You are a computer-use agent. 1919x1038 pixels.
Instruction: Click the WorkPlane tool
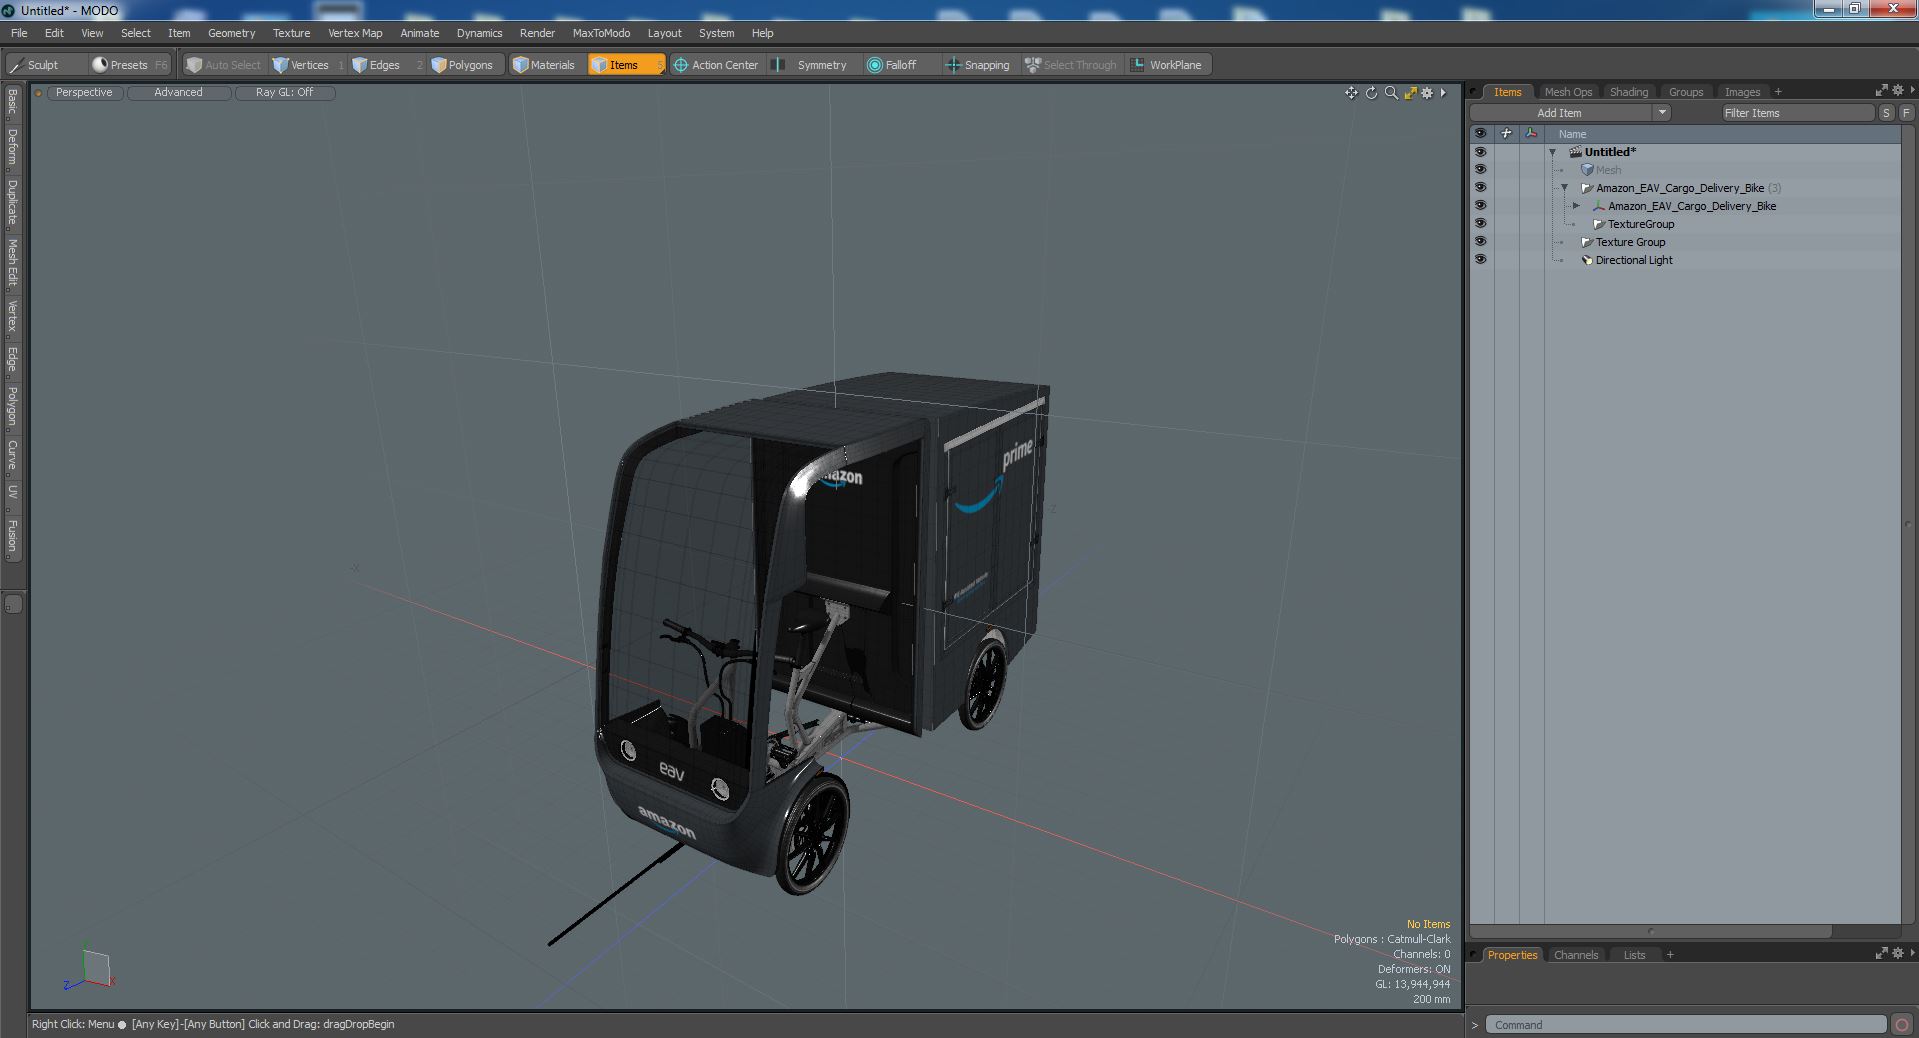(1167, 65)
